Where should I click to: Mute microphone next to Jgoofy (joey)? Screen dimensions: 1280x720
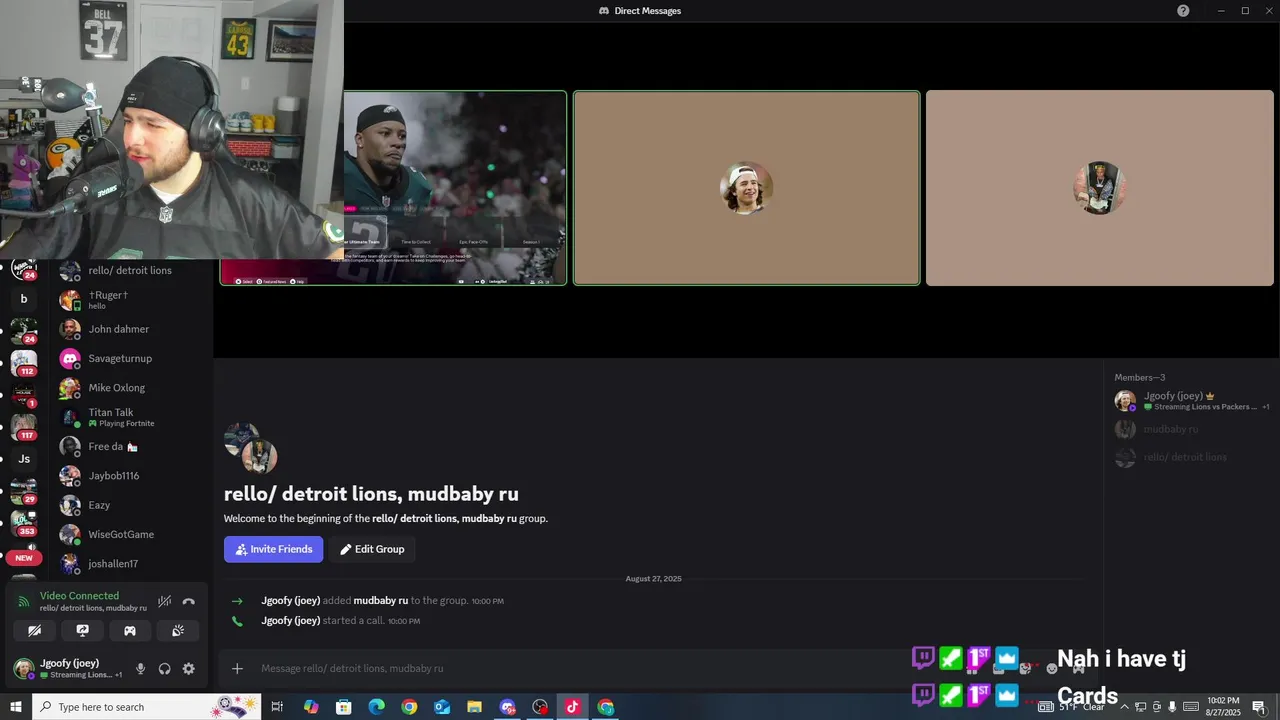coord(141,669)
